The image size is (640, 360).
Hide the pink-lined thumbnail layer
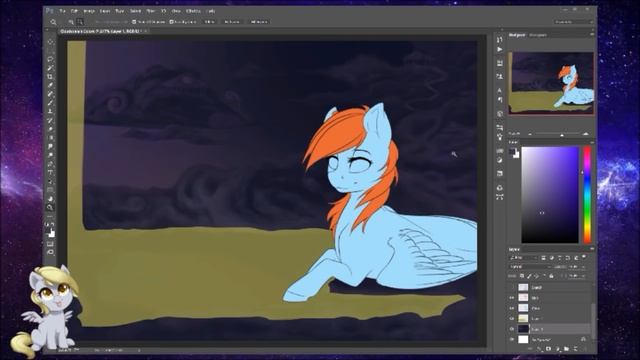(x=512, y=298)
